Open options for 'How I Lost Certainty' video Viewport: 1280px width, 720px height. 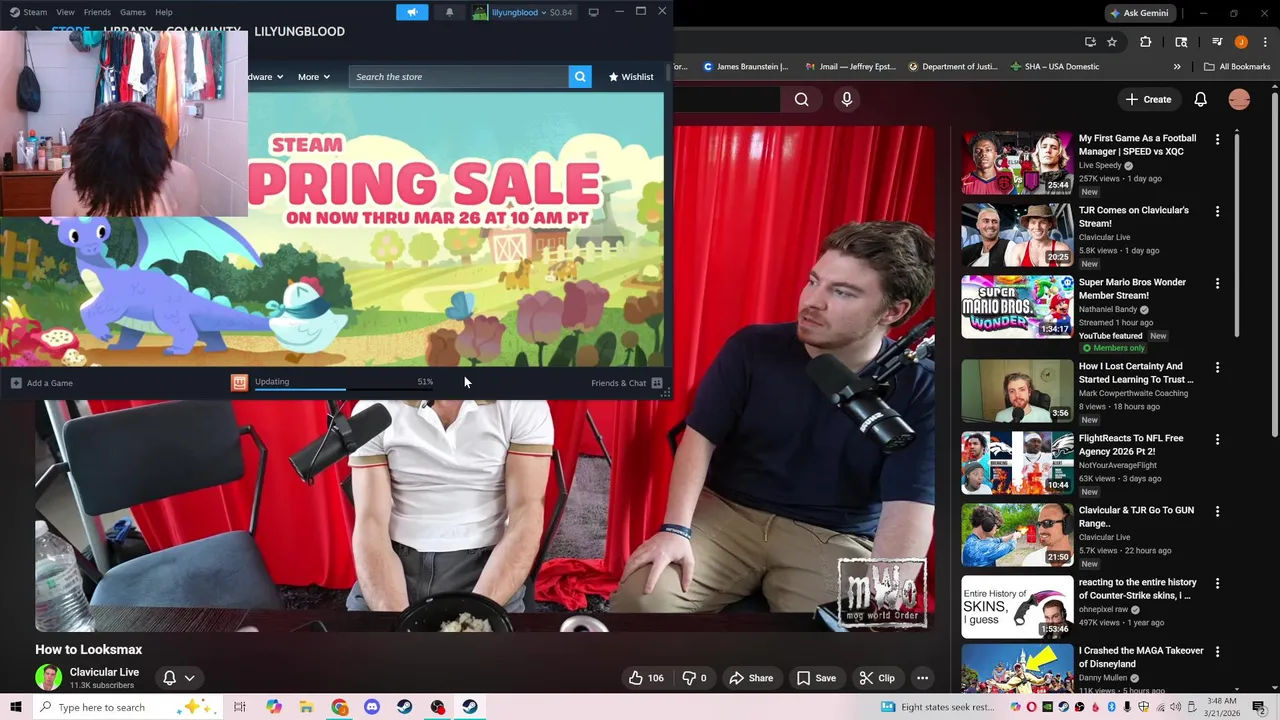tap(1217, 368)
